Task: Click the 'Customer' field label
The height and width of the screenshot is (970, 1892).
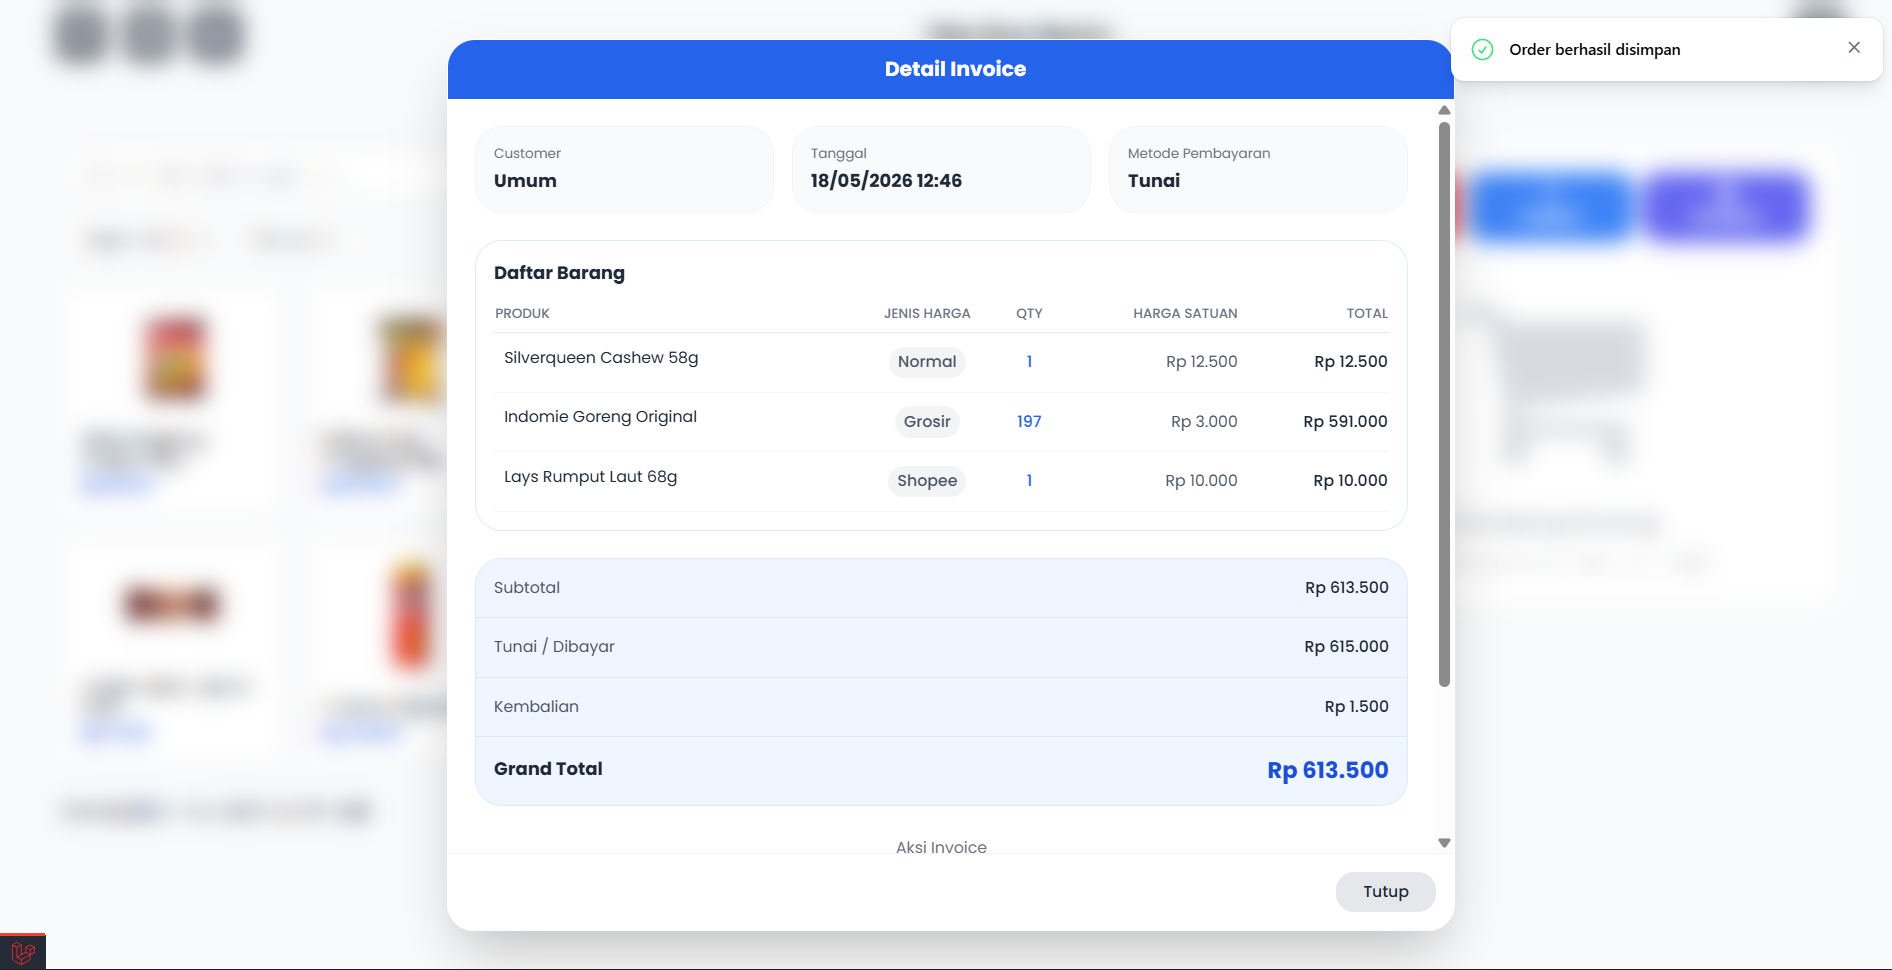Action: pos(527,154)
